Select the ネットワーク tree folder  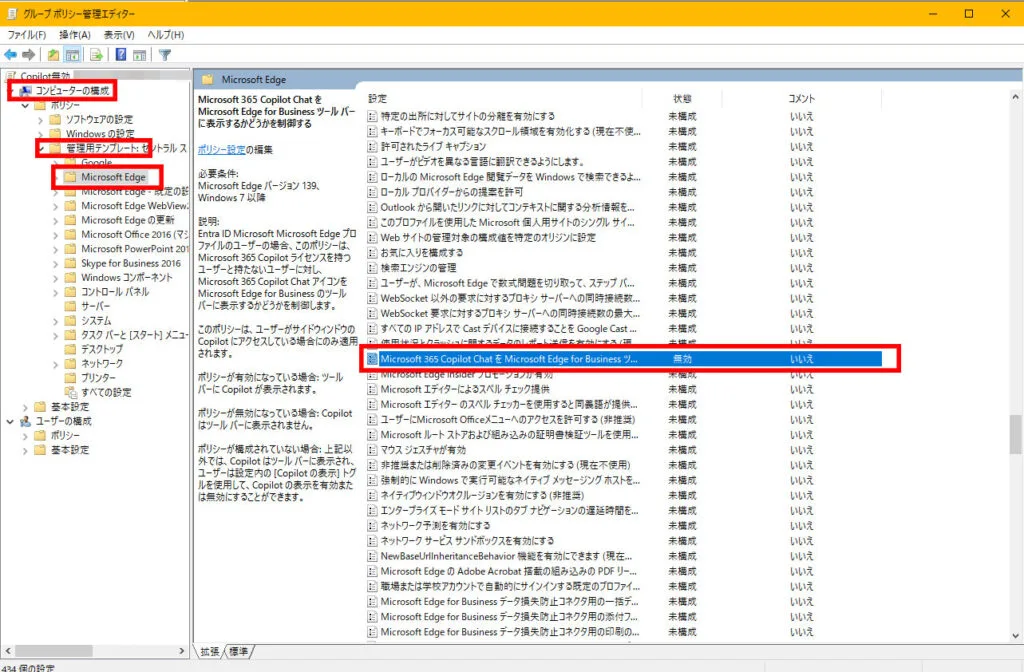(101, 364)
